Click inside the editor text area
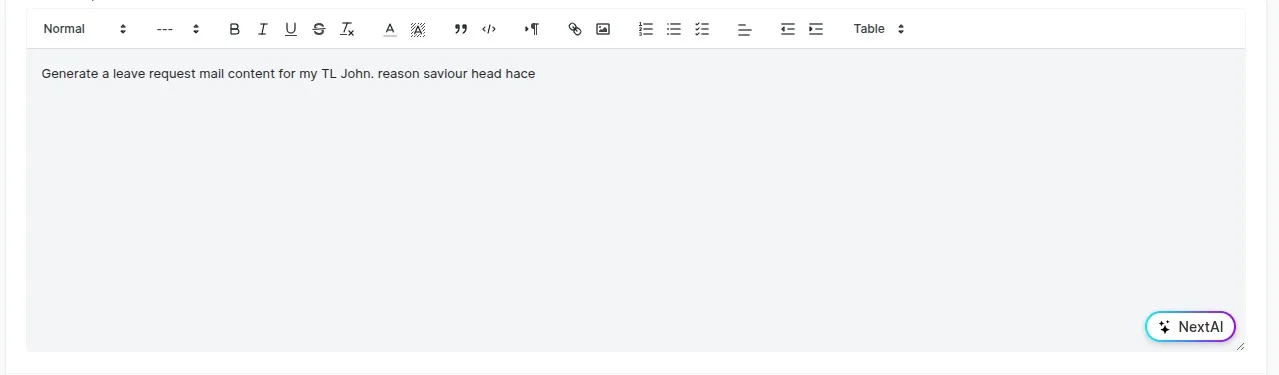Image resolution: width=1279 pixels, height=375 pixels. (636, 200)
